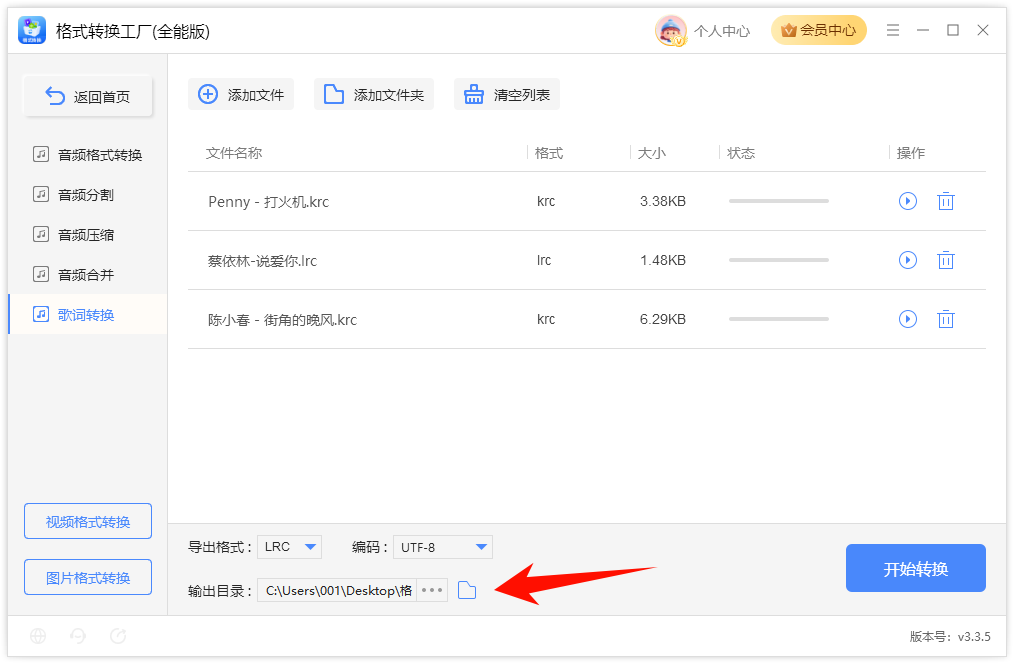This screenshot has height=664, width=1014.
Task: Open output folder icon
Action: [467, 590]
